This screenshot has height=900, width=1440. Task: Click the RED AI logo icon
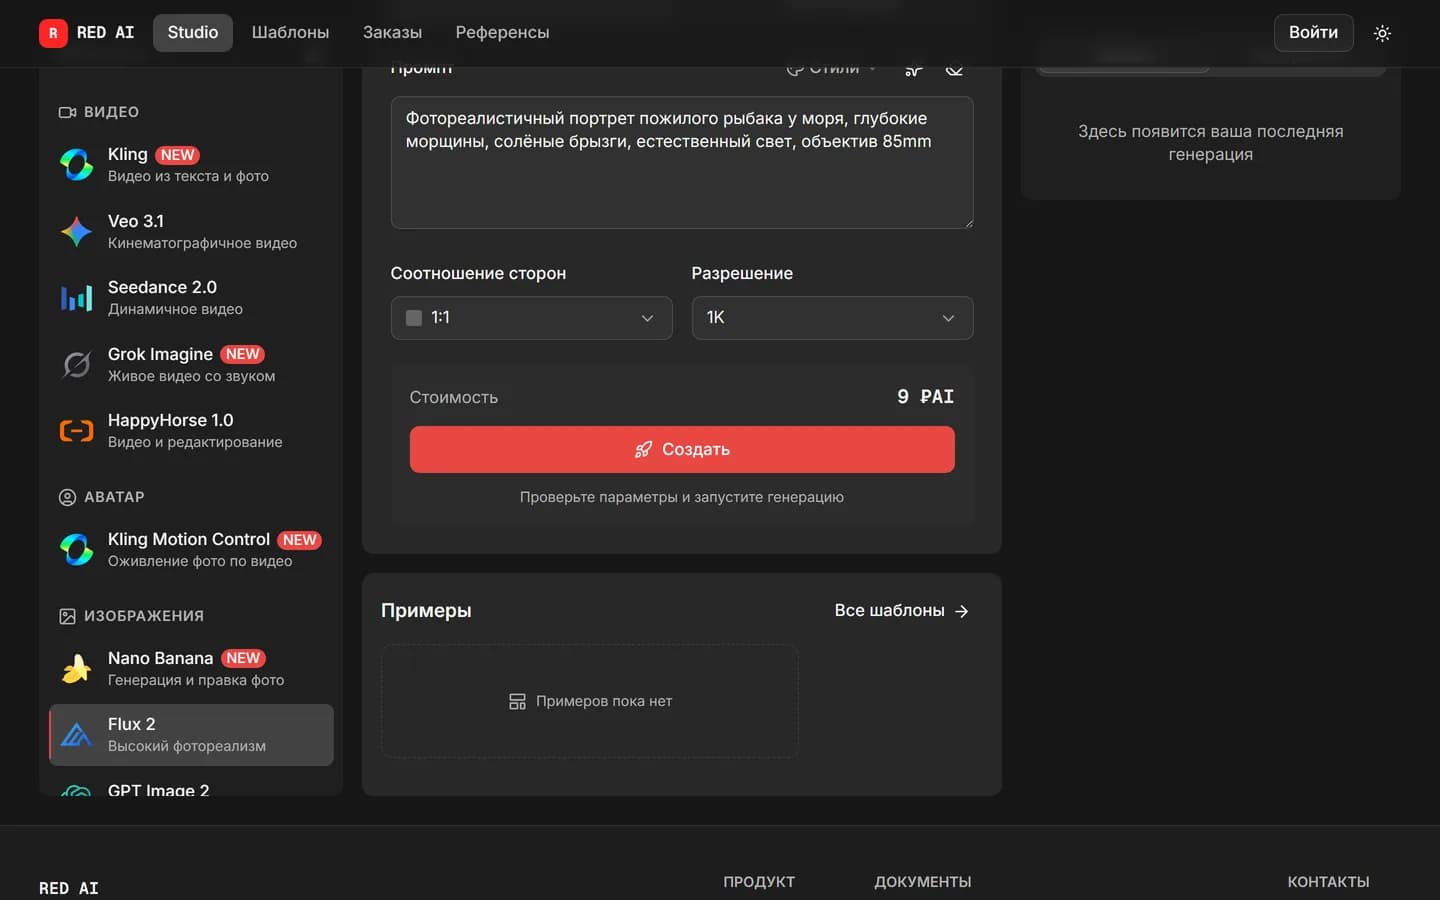click(x=53, y=33)
